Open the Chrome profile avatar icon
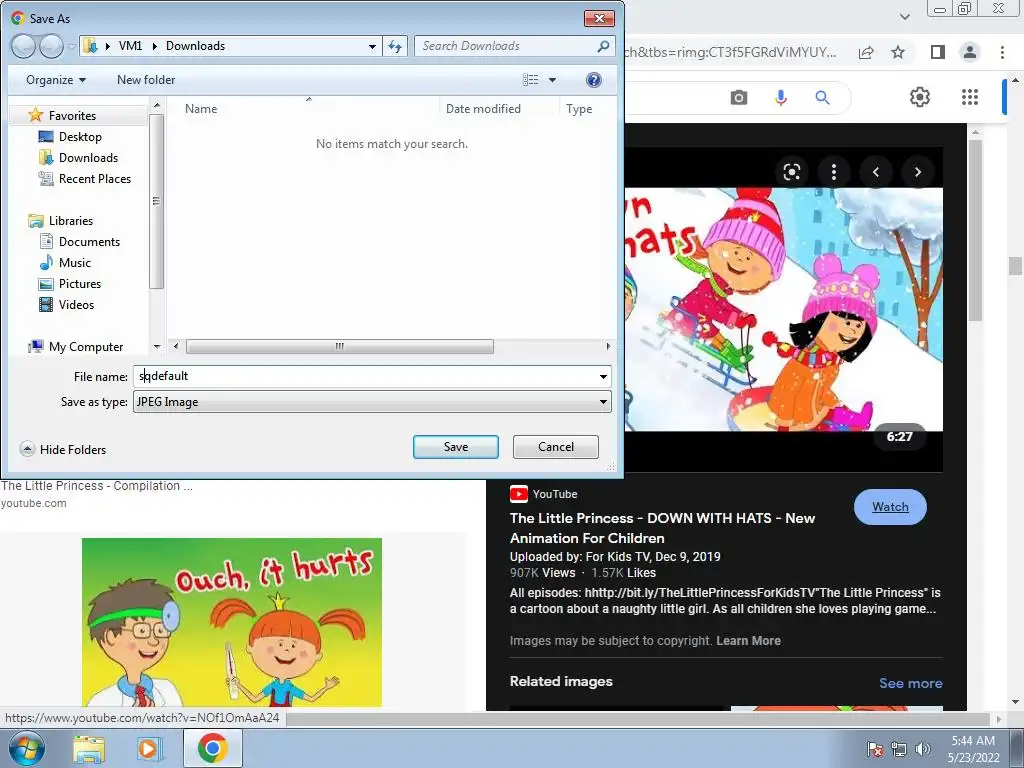Screen dimensions: 1024x768 [970, 52]
